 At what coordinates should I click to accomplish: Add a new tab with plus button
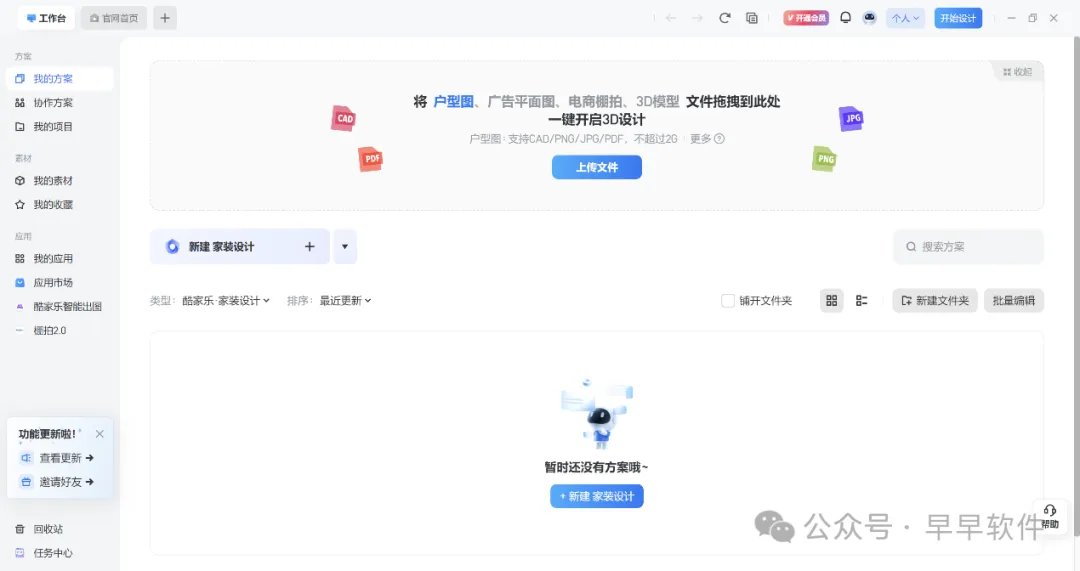[165, 18]
